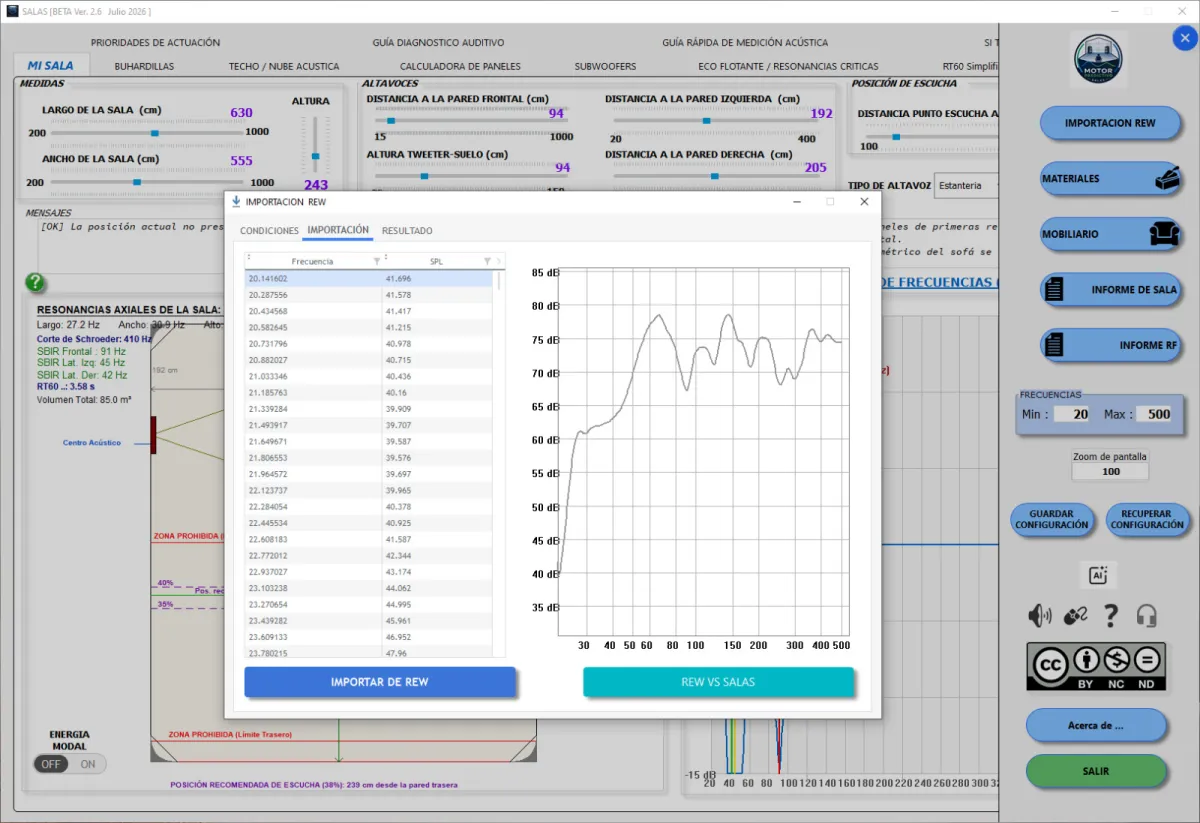Sort by the SPL column header
1200x823 pixels.
click(436, 261)
